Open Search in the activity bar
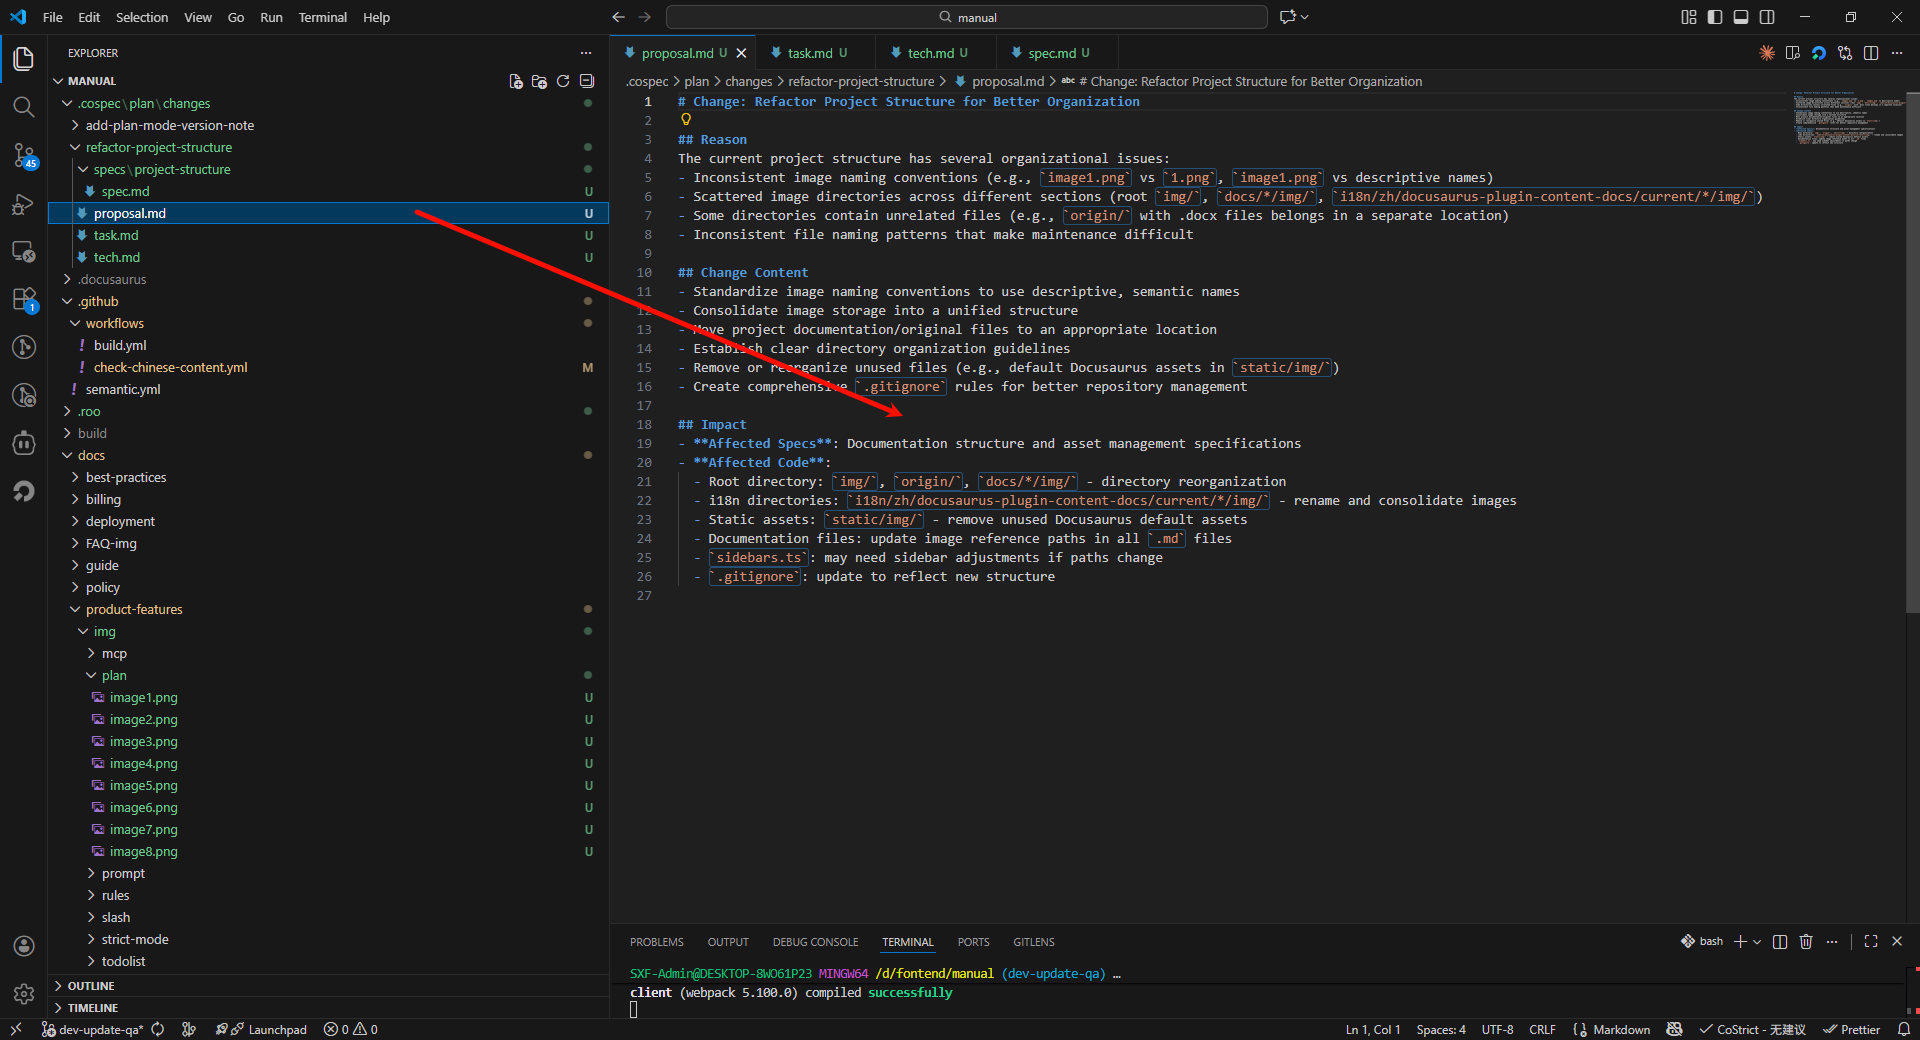 pyautogui.click(x=24, y=107)
